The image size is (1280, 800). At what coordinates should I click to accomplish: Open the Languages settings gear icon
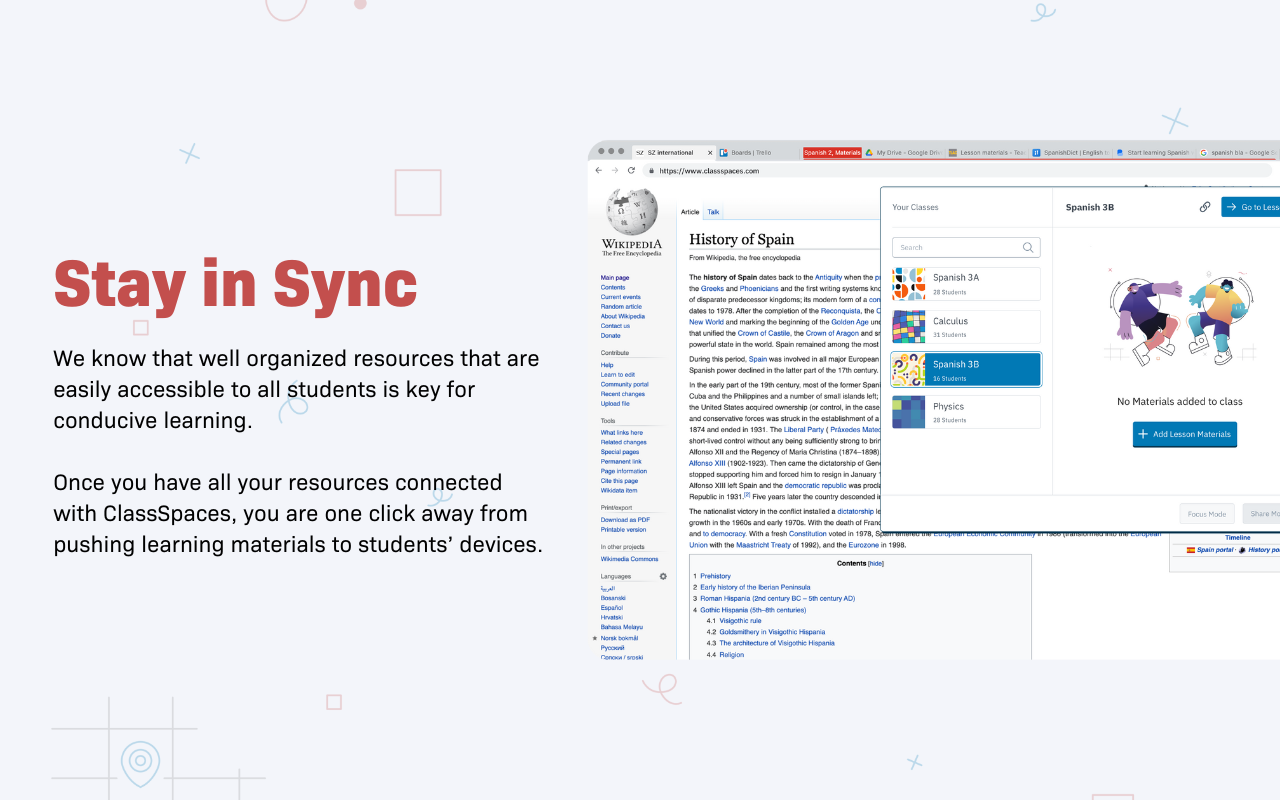pos(663,576)
